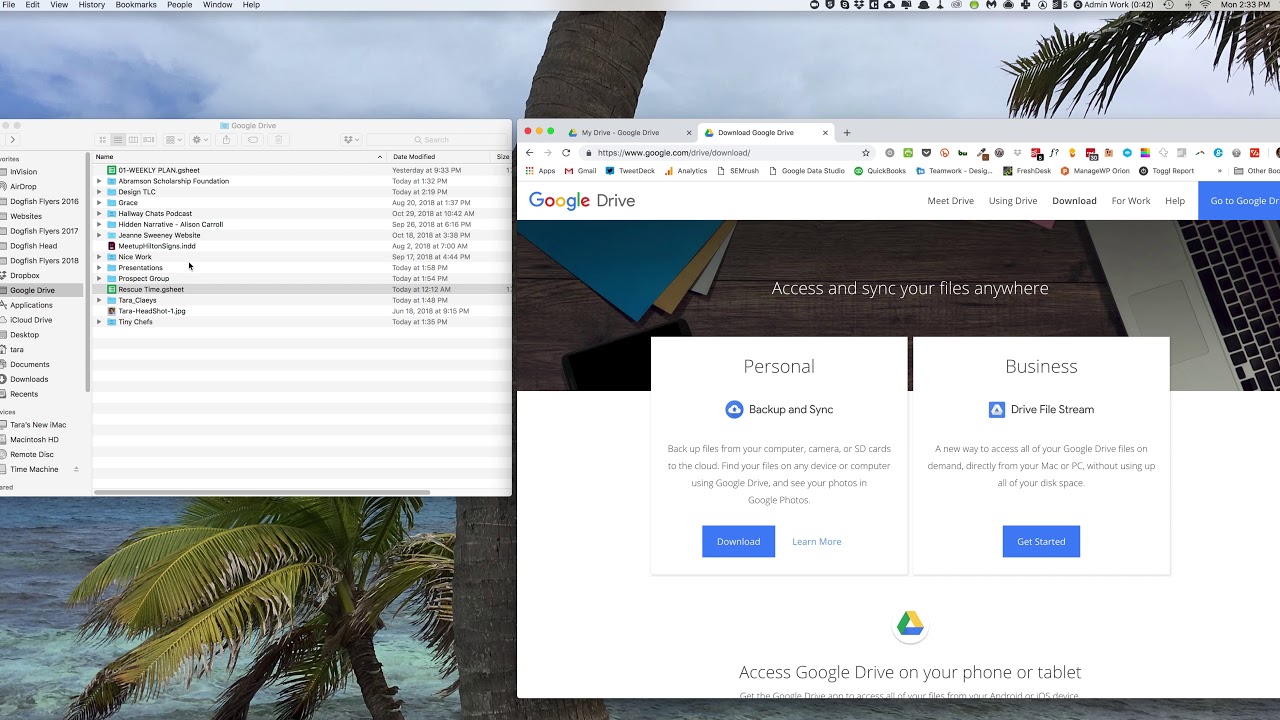
Task: Open Dropbox in Finder sidebar
Action: pyautogui.click(x=25, y=275)
